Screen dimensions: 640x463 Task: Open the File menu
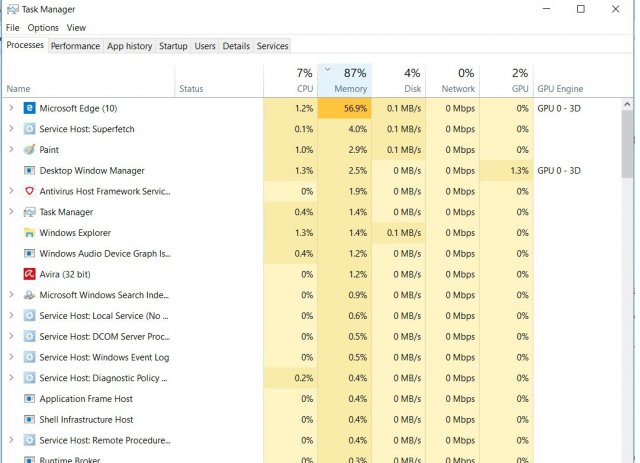tap(13, 28)
